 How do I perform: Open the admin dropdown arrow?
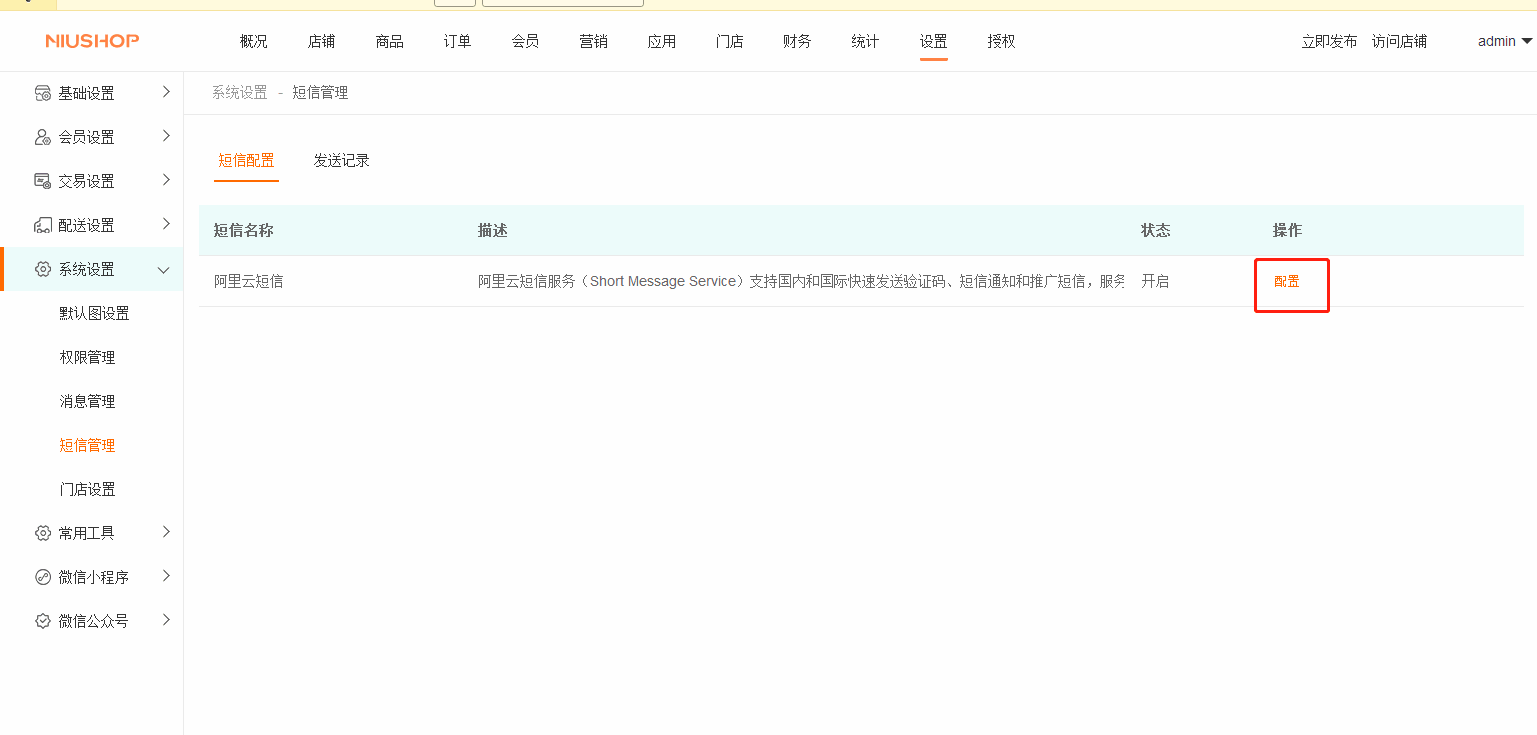tap(1526, 42)
